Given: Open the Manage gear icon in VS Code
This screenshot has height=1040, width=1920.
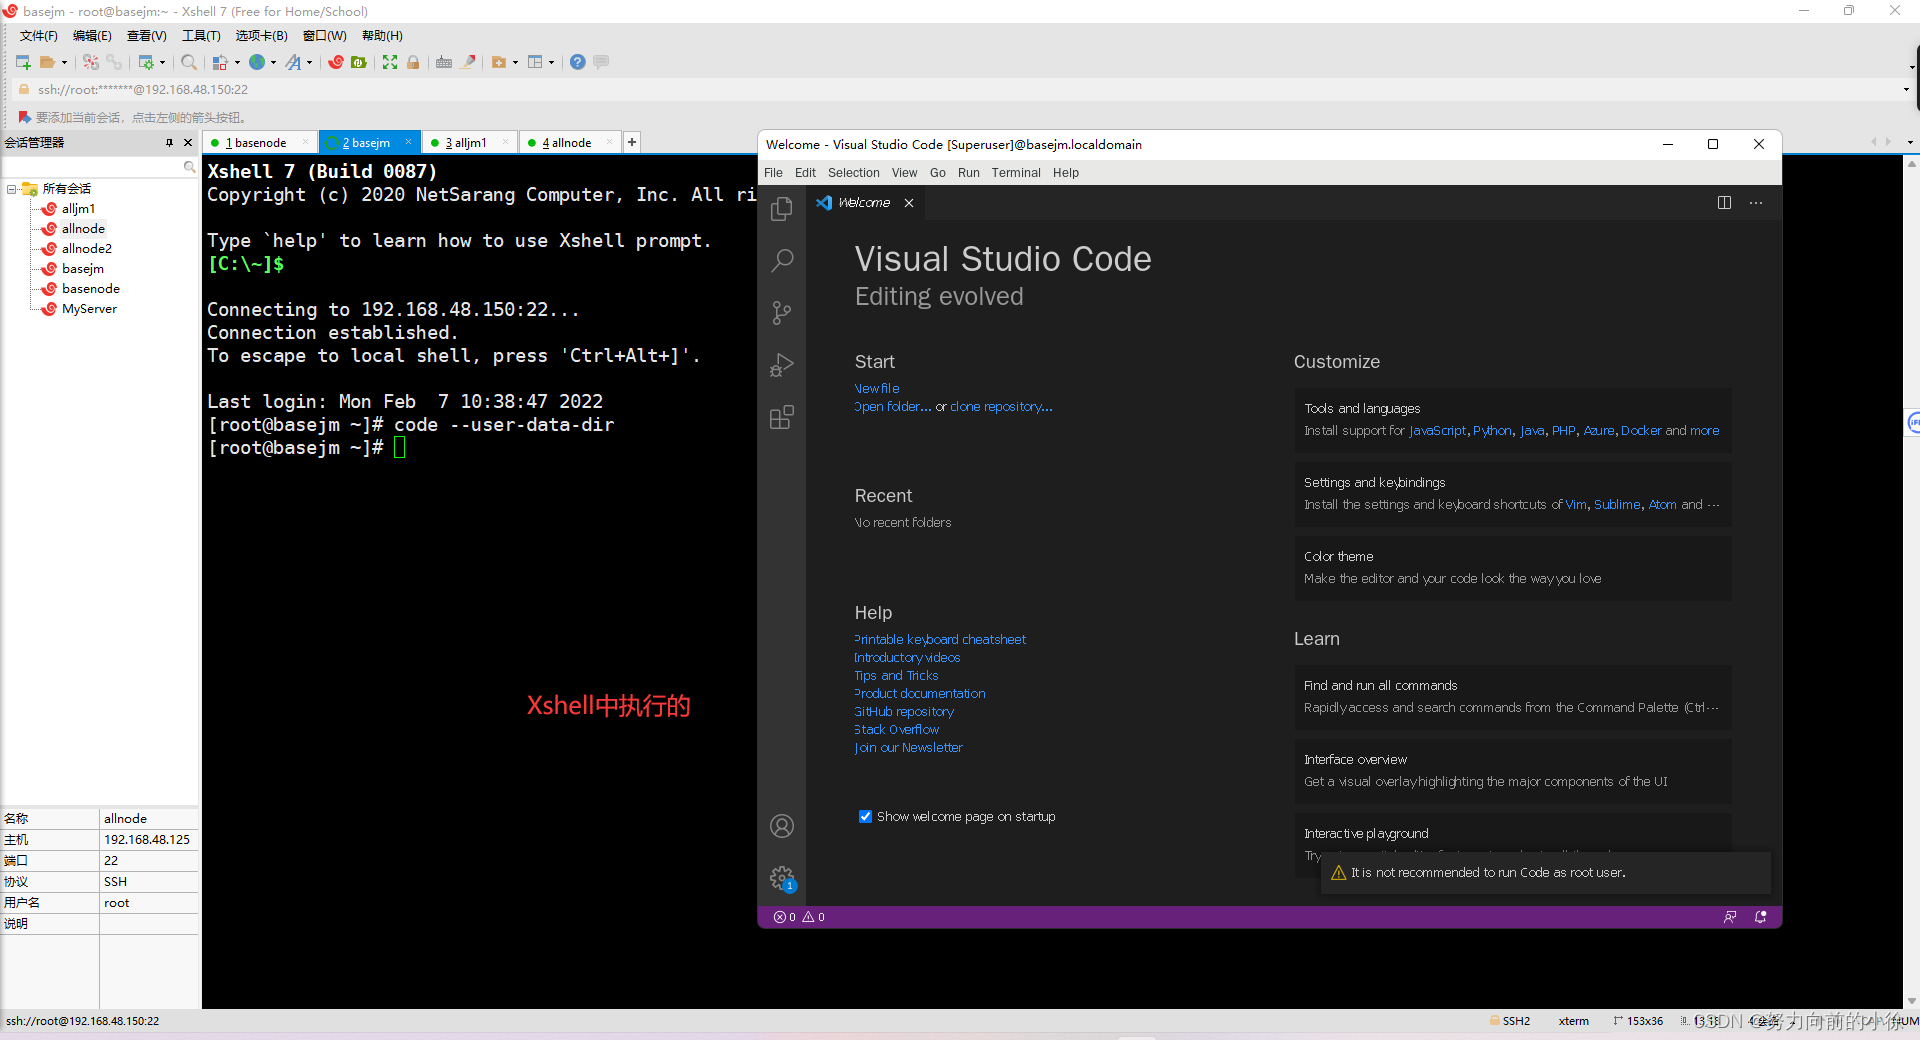Looking at the screenshot, I should coord(782,878).
